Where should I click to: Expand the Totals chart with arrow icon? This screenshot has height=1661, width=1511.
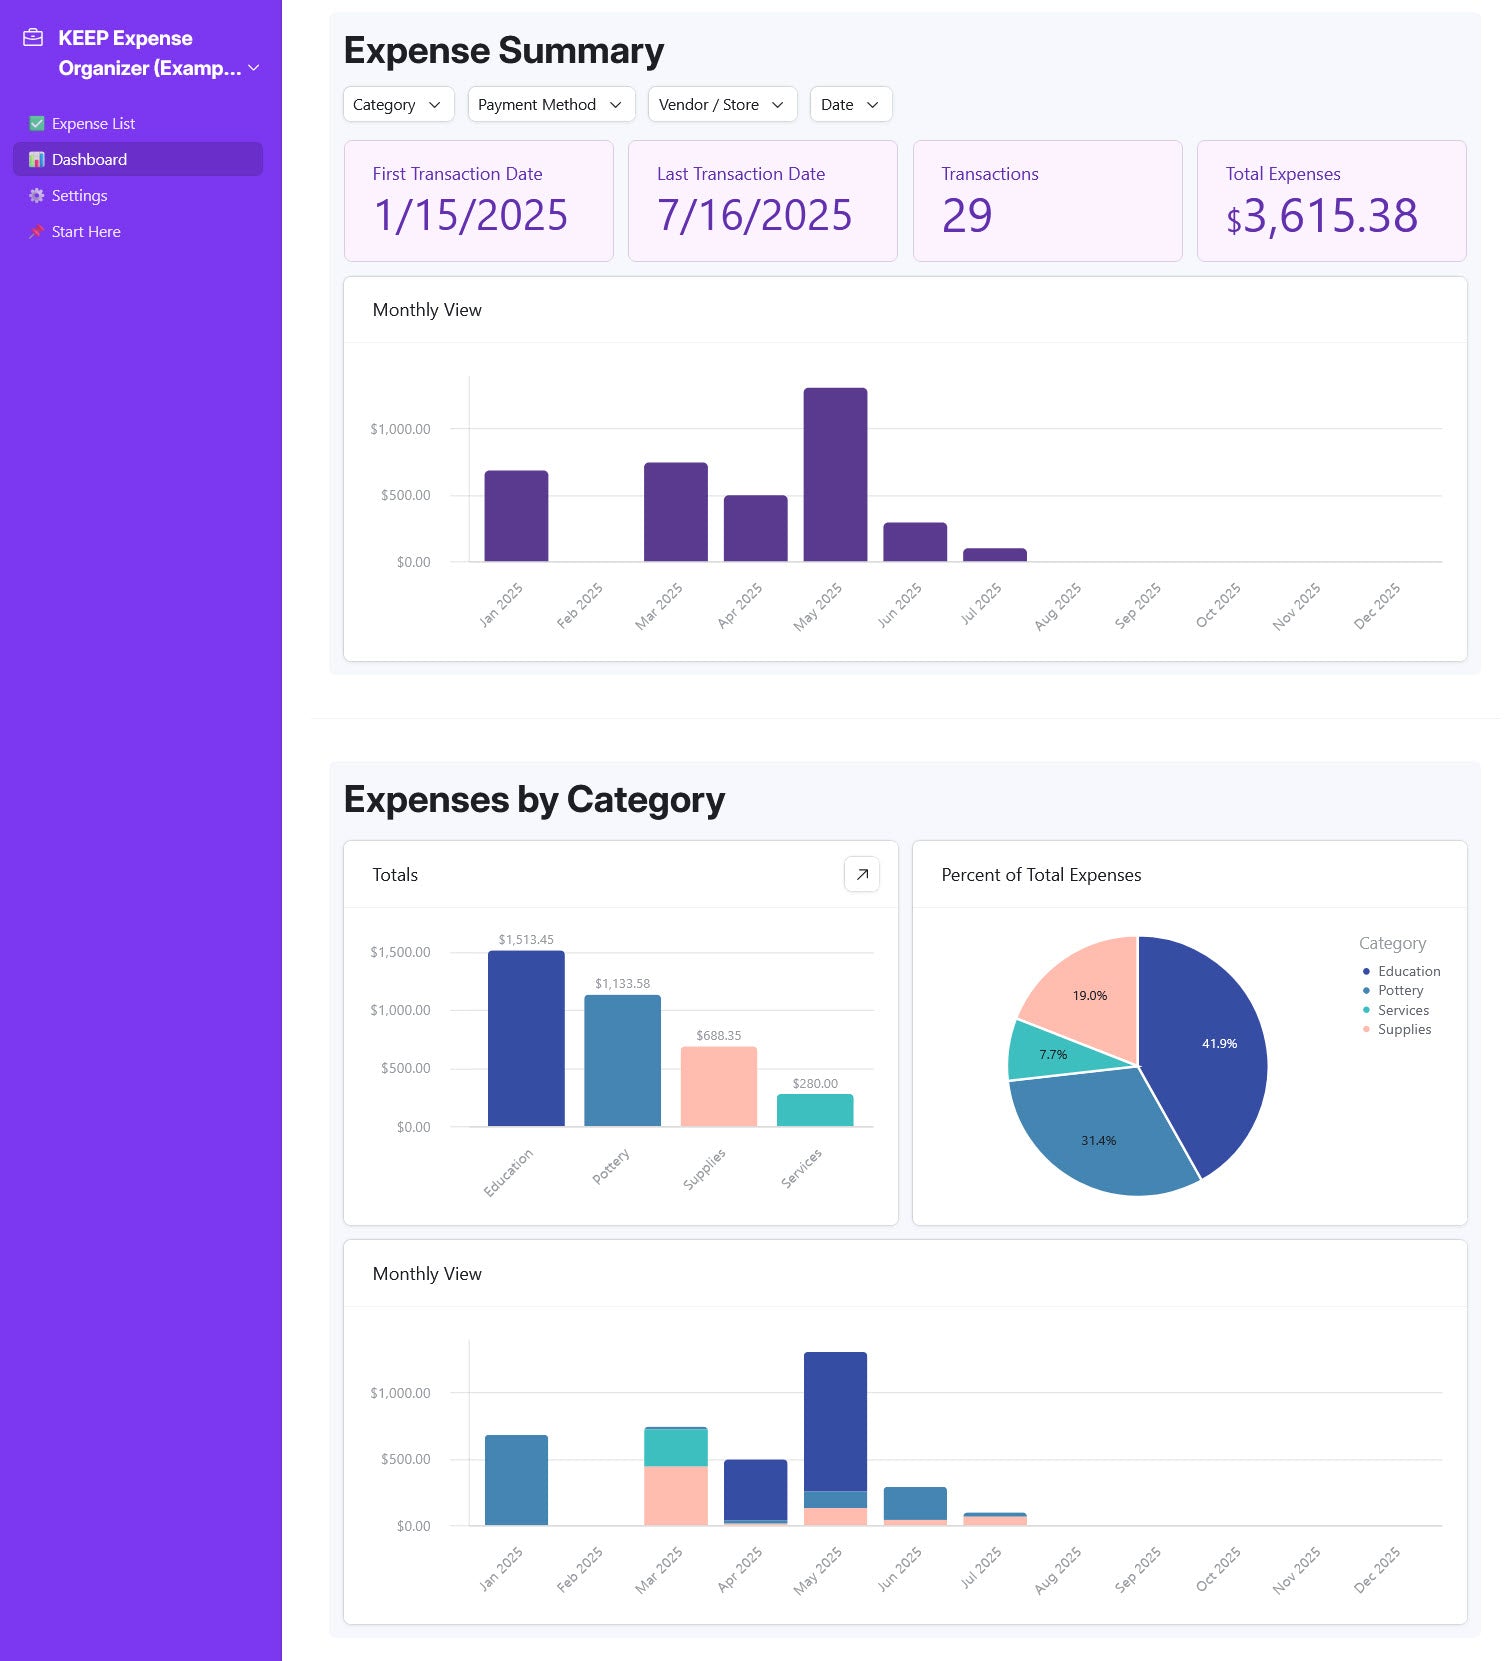(861, 874)
